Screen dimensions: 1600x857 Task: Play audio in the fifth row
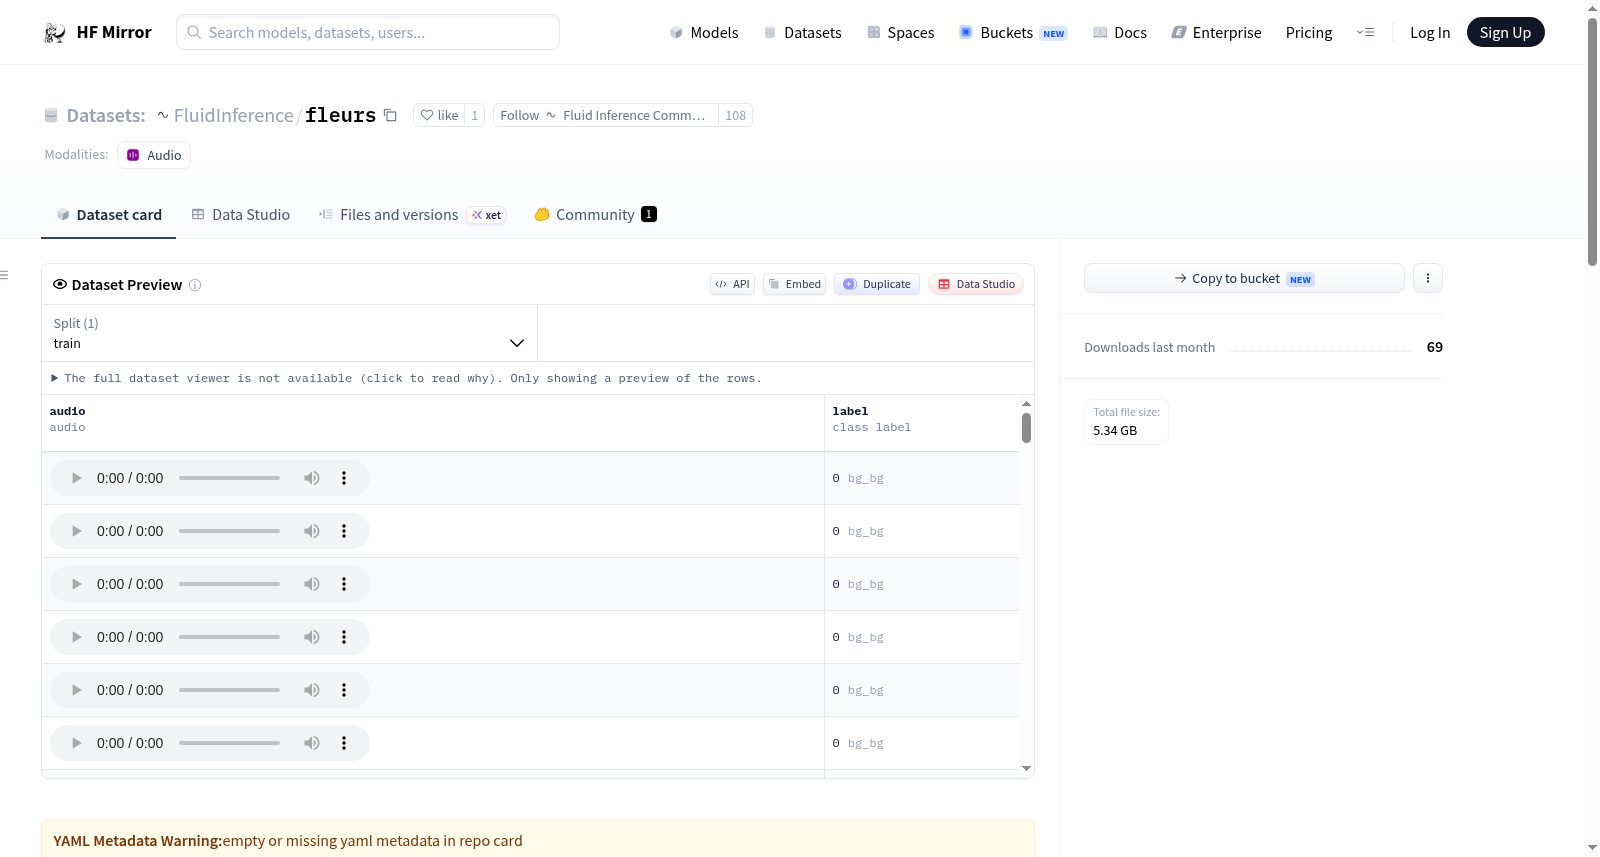pyautogui.click(x=76, y=691)
